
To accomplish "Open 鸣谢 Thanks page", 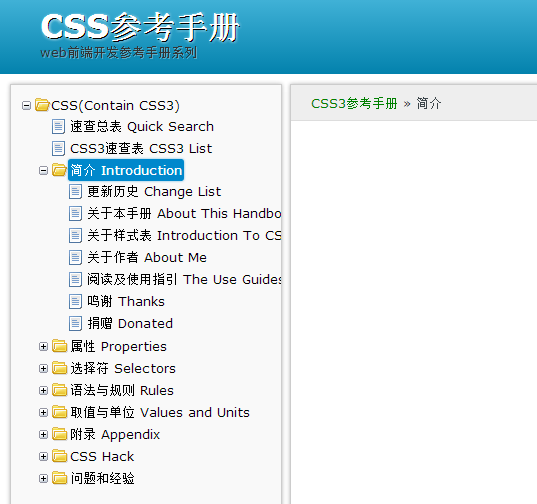I will [126, 302].
